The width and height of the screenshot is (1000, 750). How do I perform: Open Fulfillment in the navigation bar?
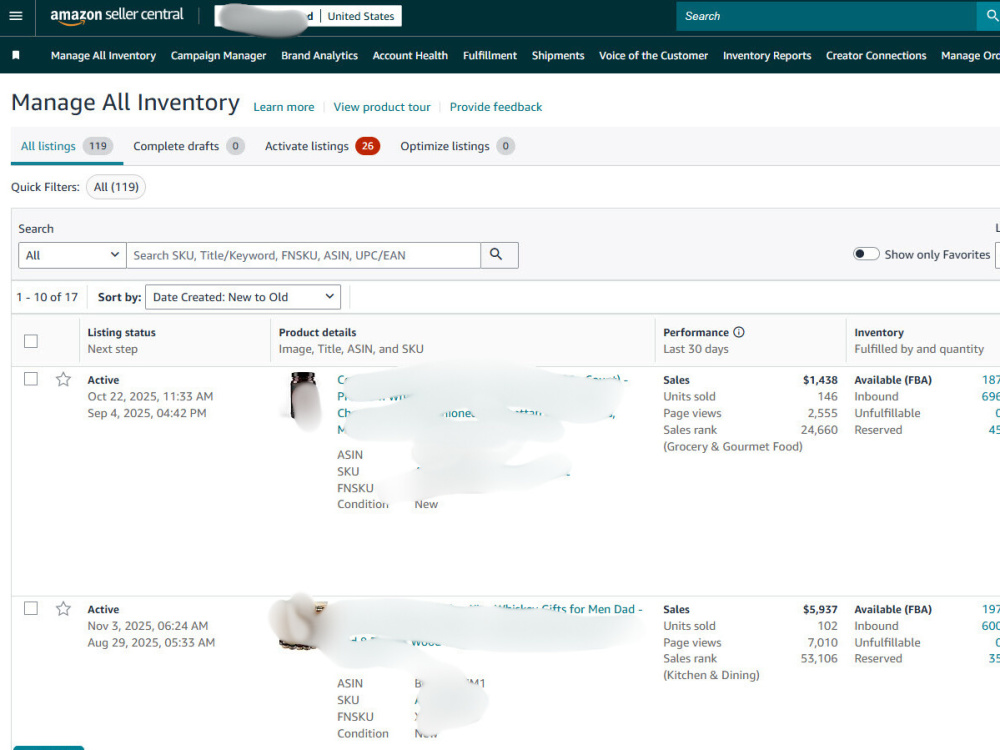click(490, 55)
